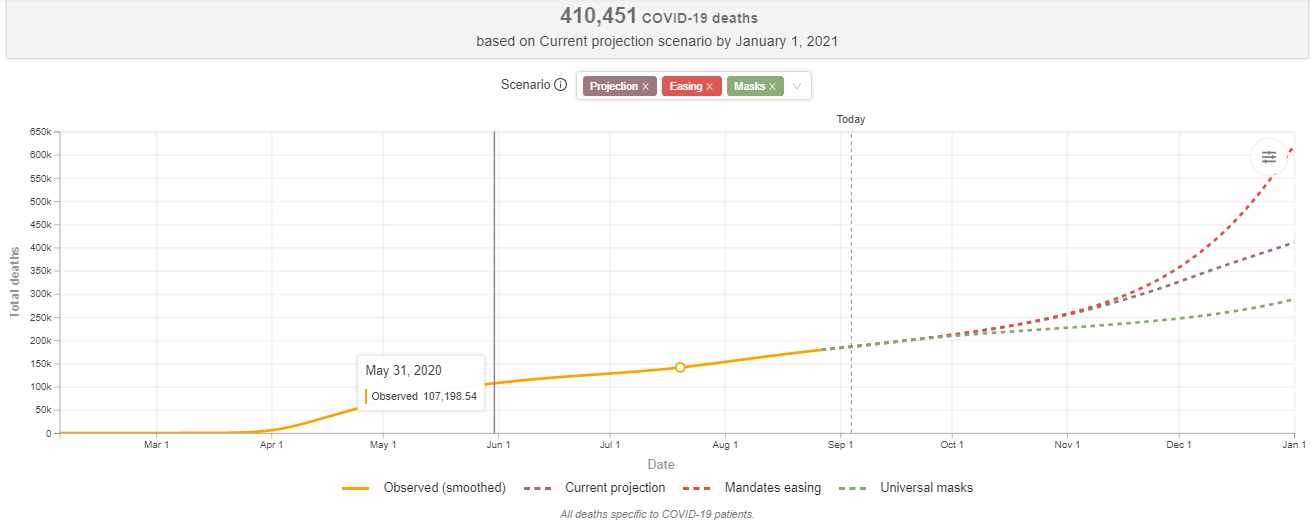Remove the Masks scenario tag
This screenshot has width=1311, height=530.
[772, 87]
